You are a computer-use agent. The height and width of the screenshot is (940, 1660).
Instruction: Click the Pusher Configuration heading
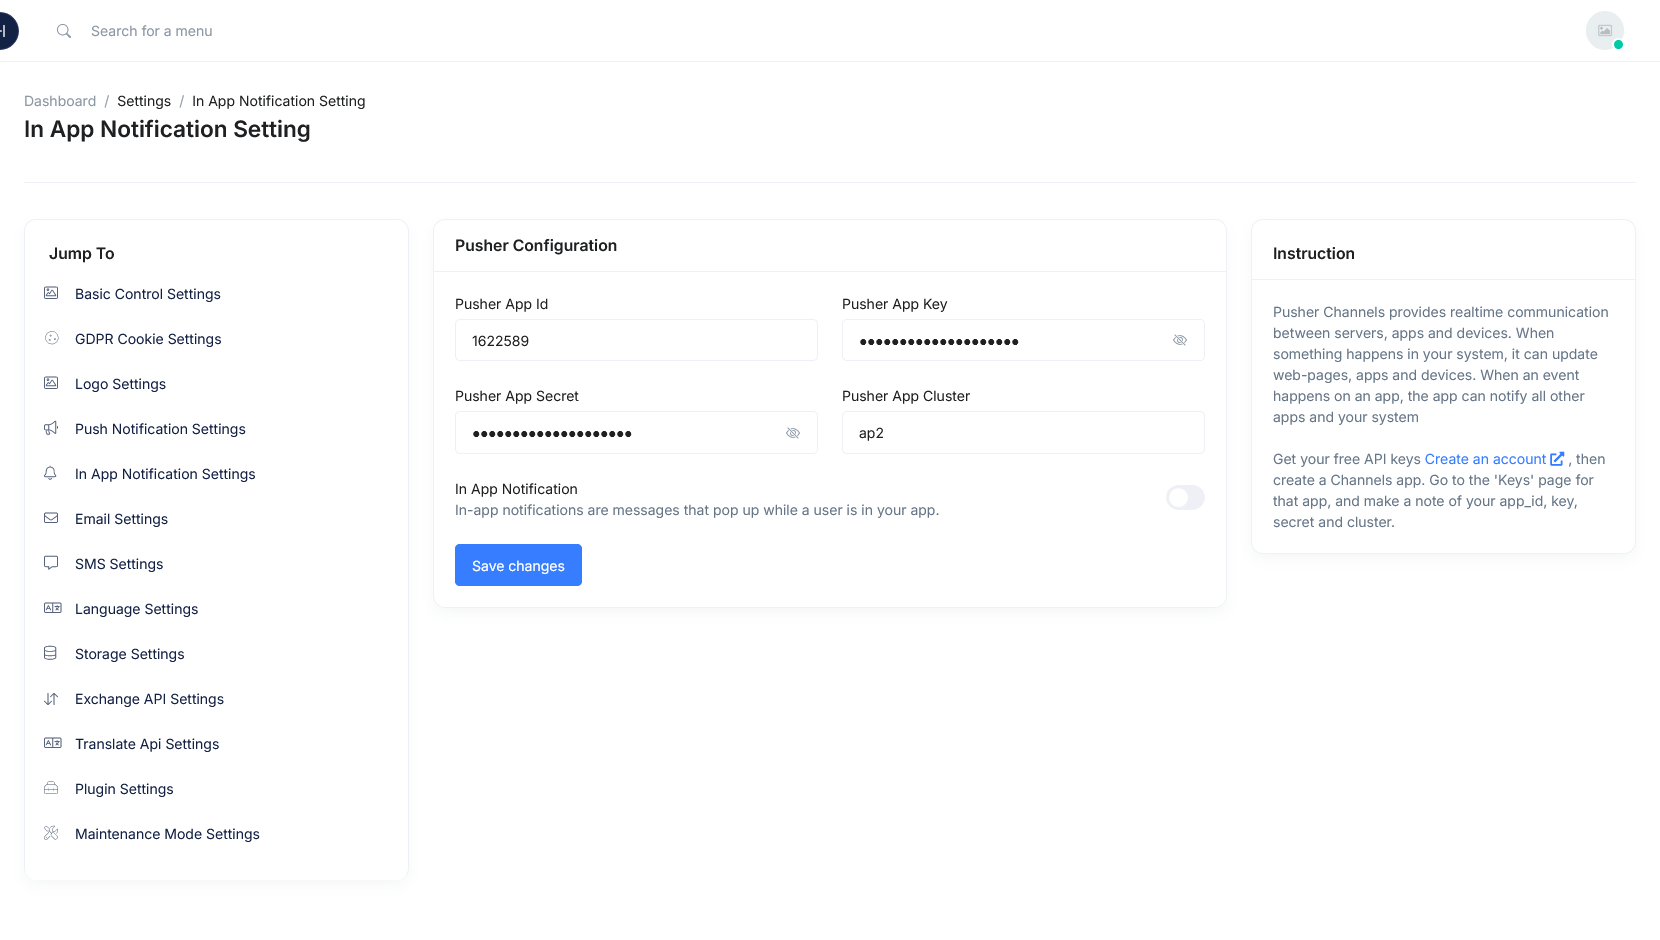coord(536,246)
